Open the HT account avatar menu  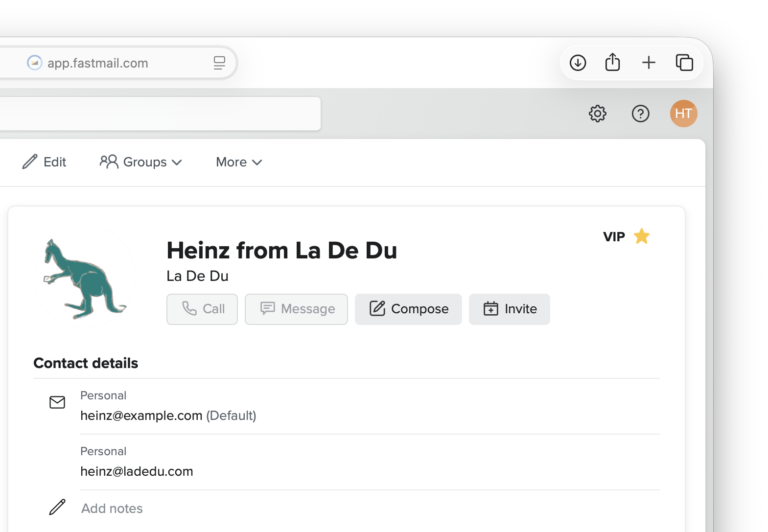pos(683,114)
